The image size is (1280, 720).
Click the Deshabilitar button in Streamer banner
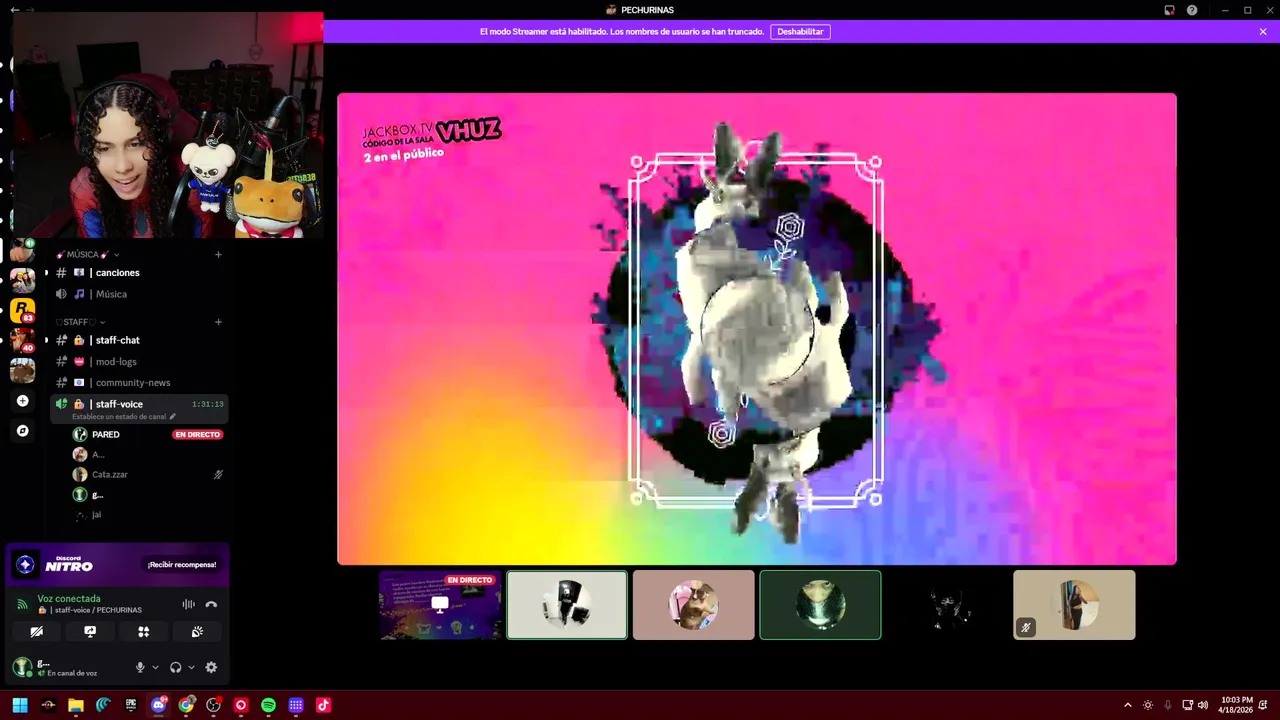click(800, 32)
